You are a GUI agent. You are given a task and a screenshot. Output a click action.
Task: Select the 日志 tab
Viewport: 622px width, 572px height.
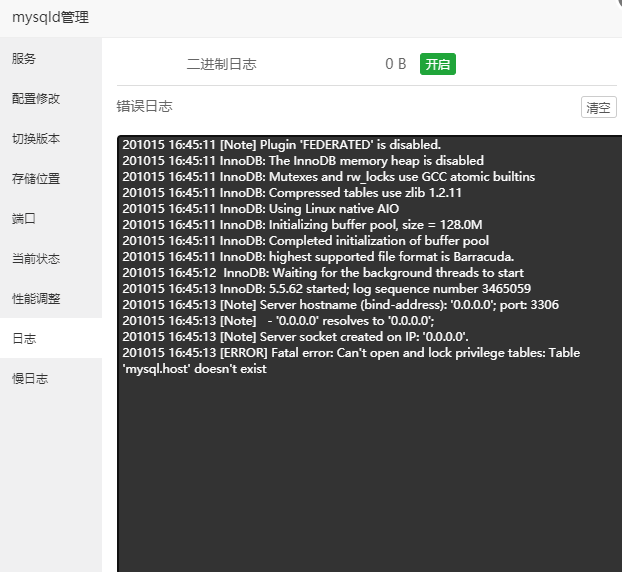point(51,338)
